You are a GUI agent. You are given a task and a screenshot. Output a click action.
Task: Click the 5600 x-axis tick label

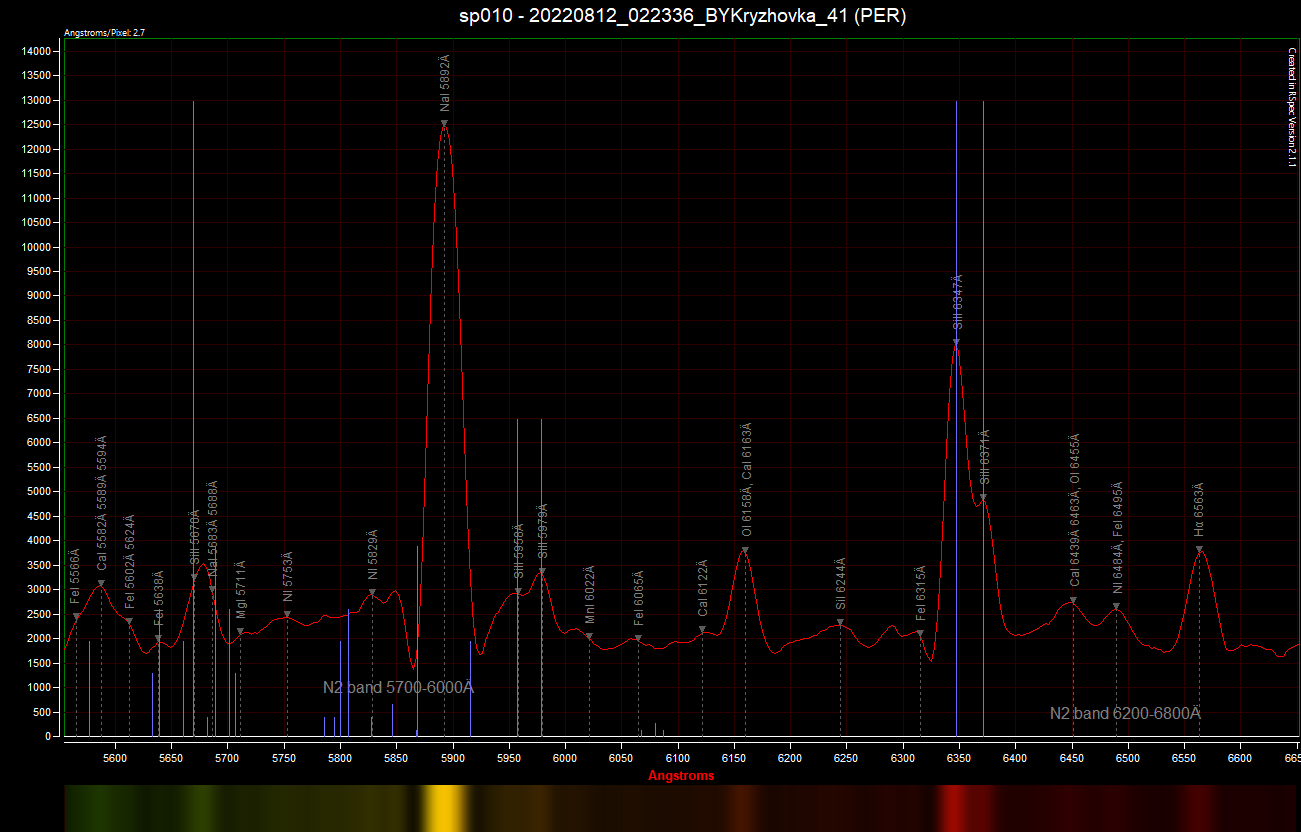point(115,759)
